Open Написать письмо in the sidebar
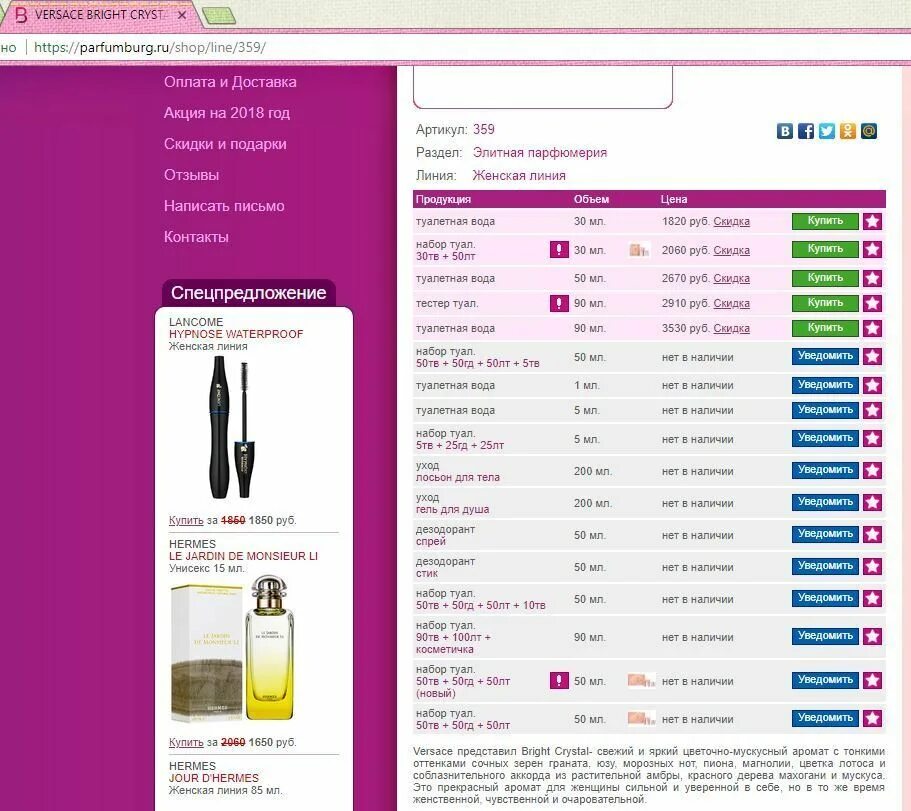 pyautogui.click(x=224, y=206)
